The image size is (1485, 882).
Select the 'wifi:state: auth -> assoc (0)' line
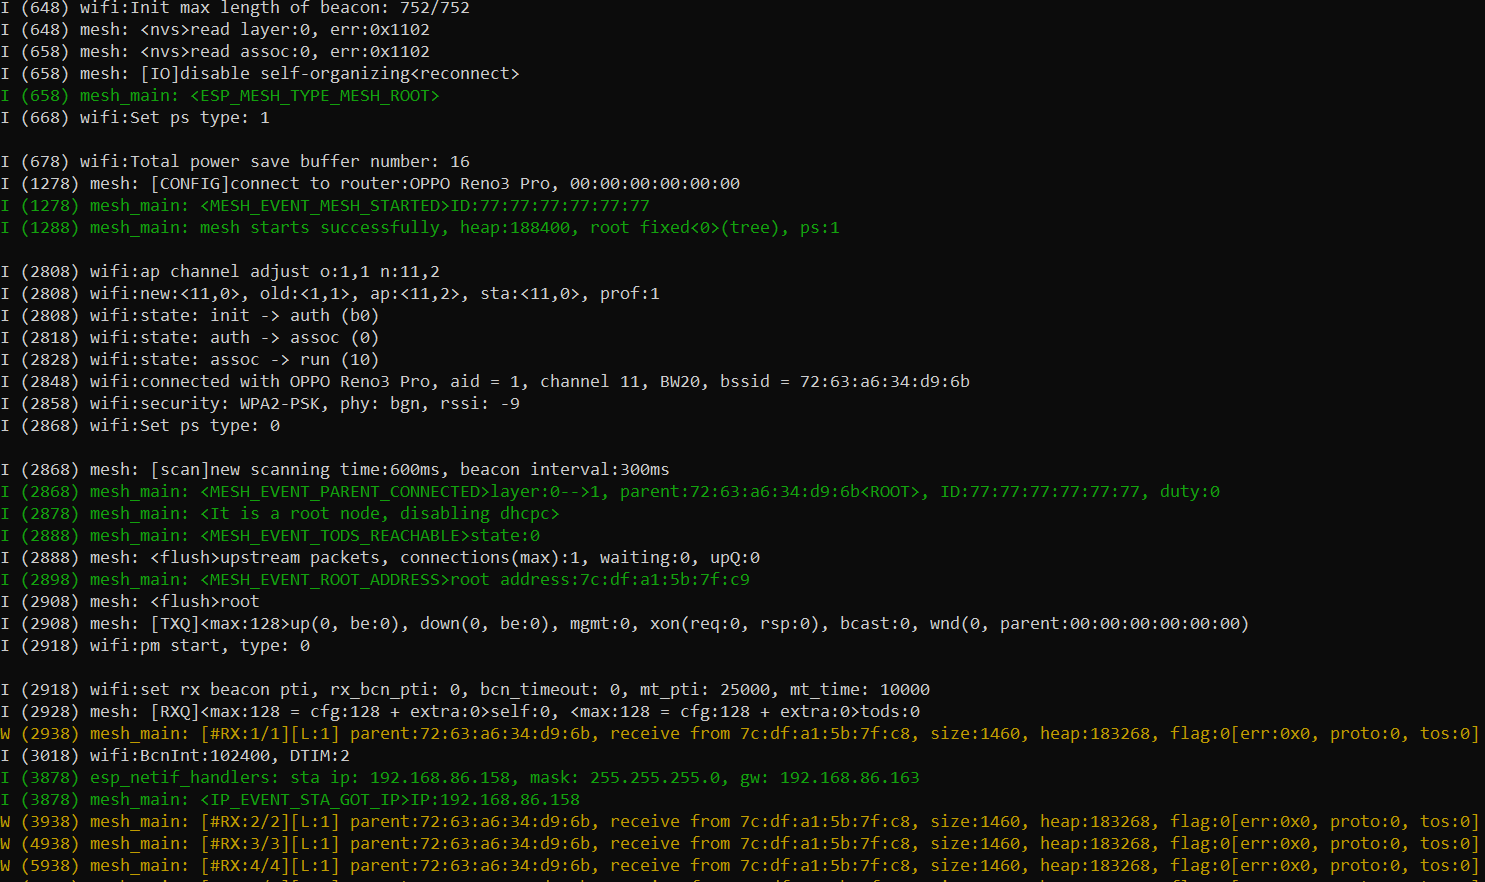(x=190, y=338)
